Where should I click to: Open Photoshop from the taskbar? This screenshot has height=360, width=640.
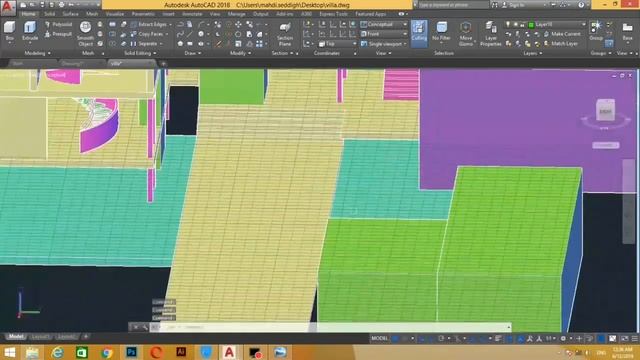click(x=131, y=352)
